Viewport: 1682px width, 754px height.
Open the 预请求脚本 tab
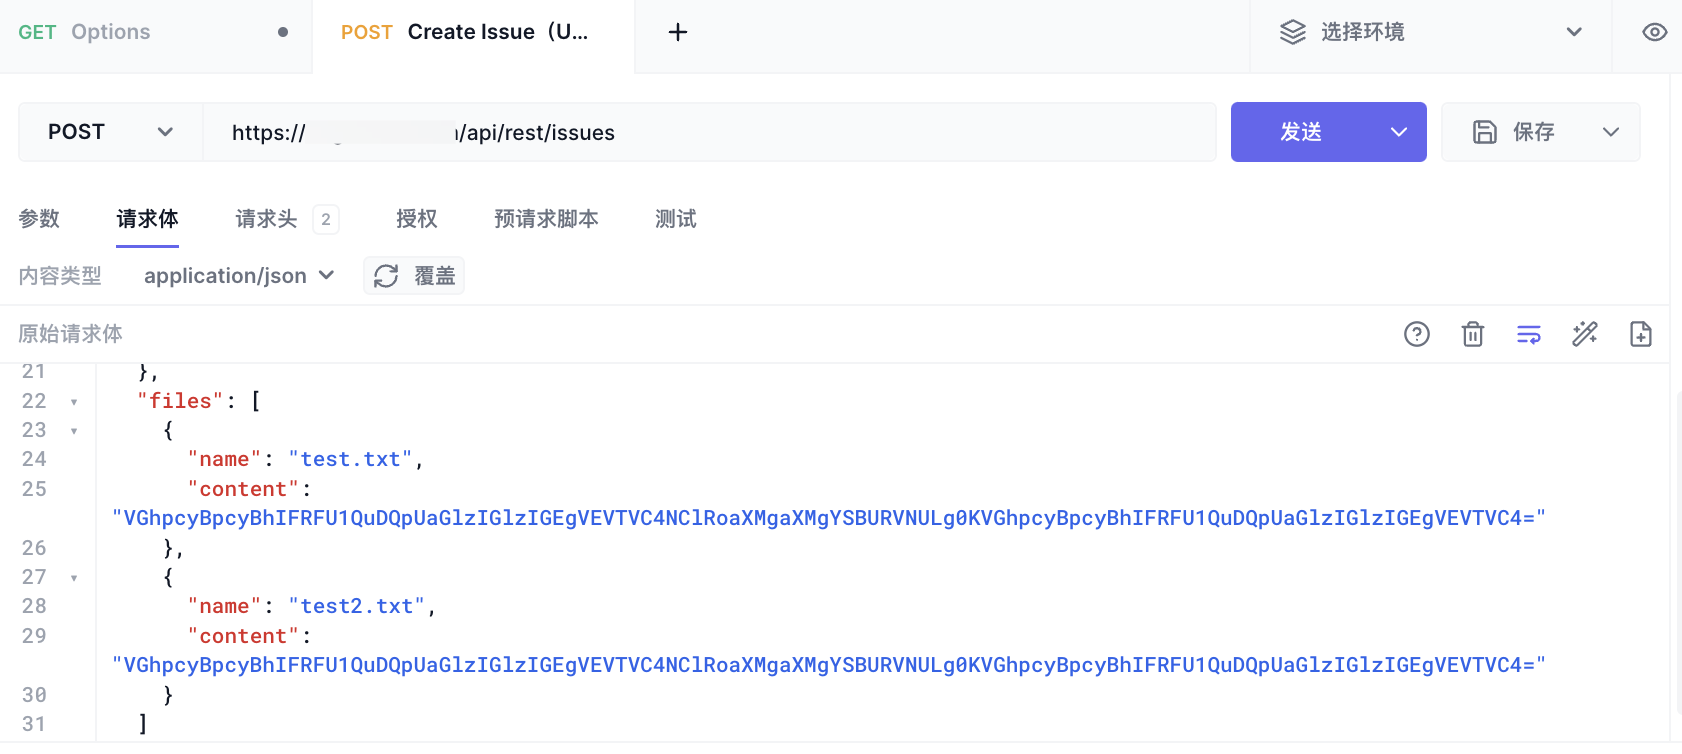coord(546,219)
